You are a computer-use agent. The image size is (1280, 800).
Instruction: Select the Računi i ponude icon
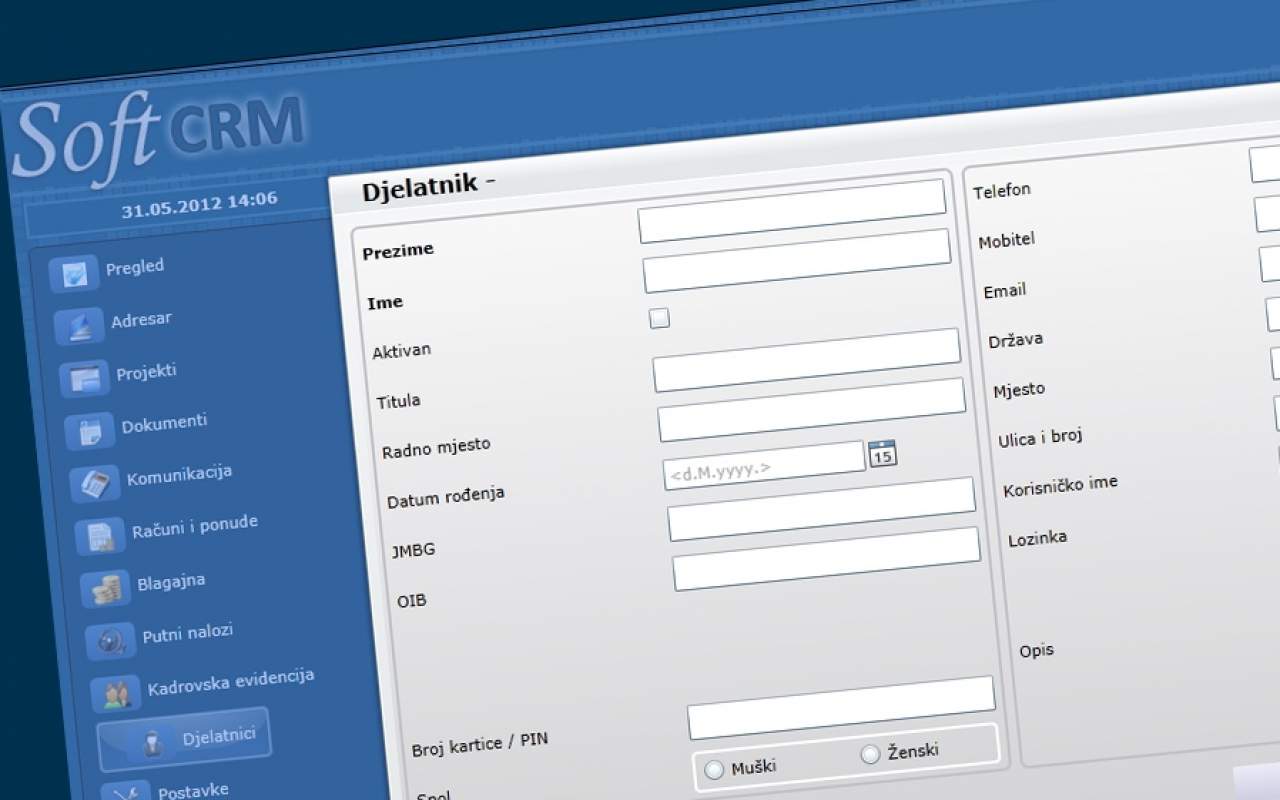100,537
